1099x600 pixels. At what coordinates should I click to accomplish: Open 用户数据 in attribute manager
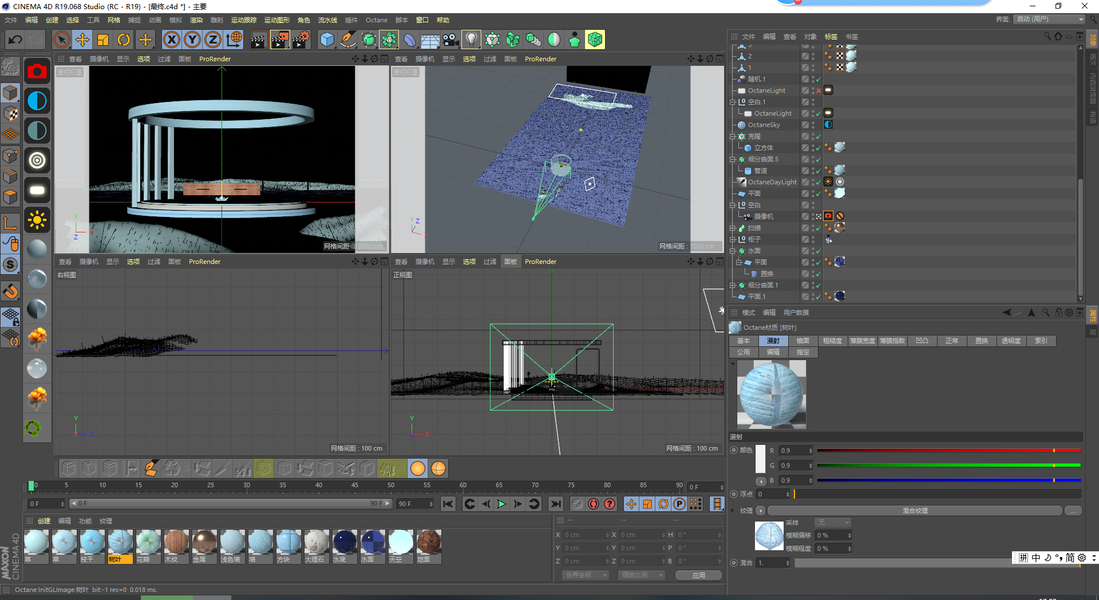point(796,313)
